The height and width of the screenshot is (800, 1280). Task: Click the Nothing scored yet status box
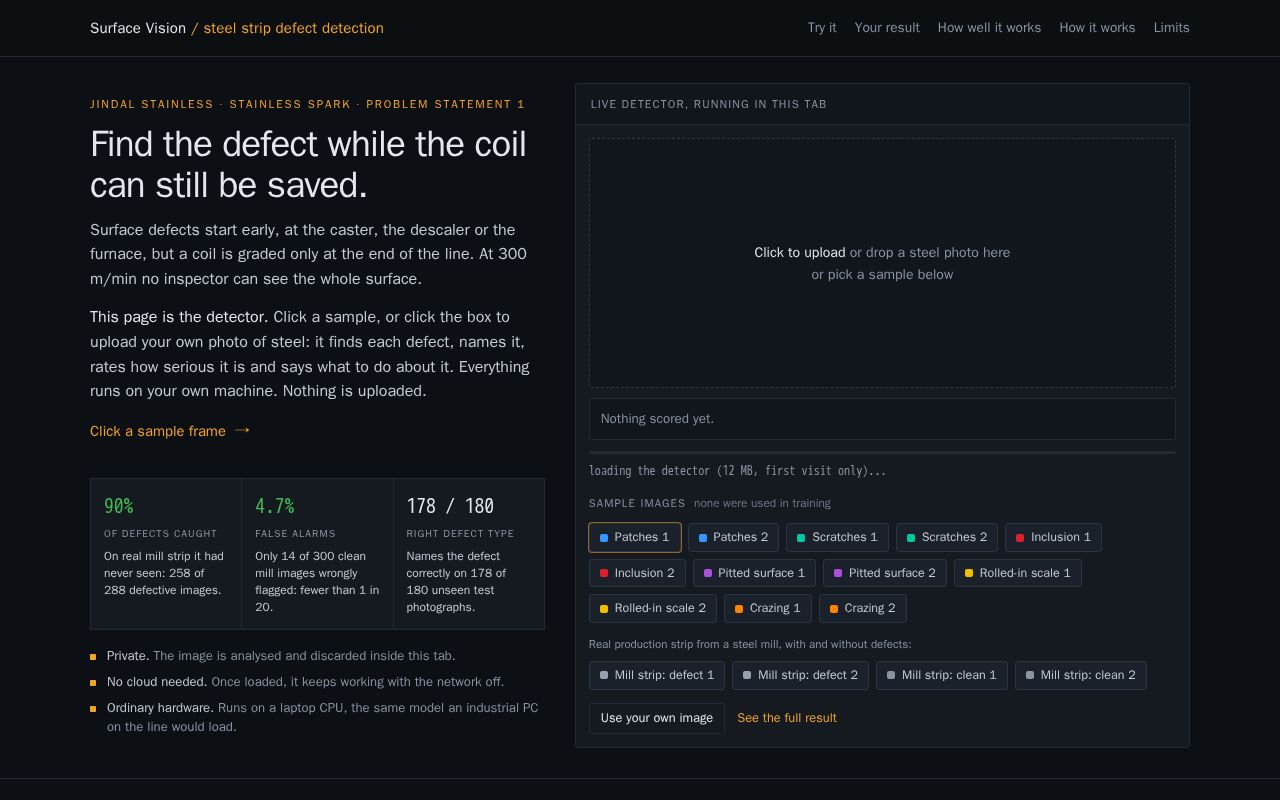click(882, 419)
